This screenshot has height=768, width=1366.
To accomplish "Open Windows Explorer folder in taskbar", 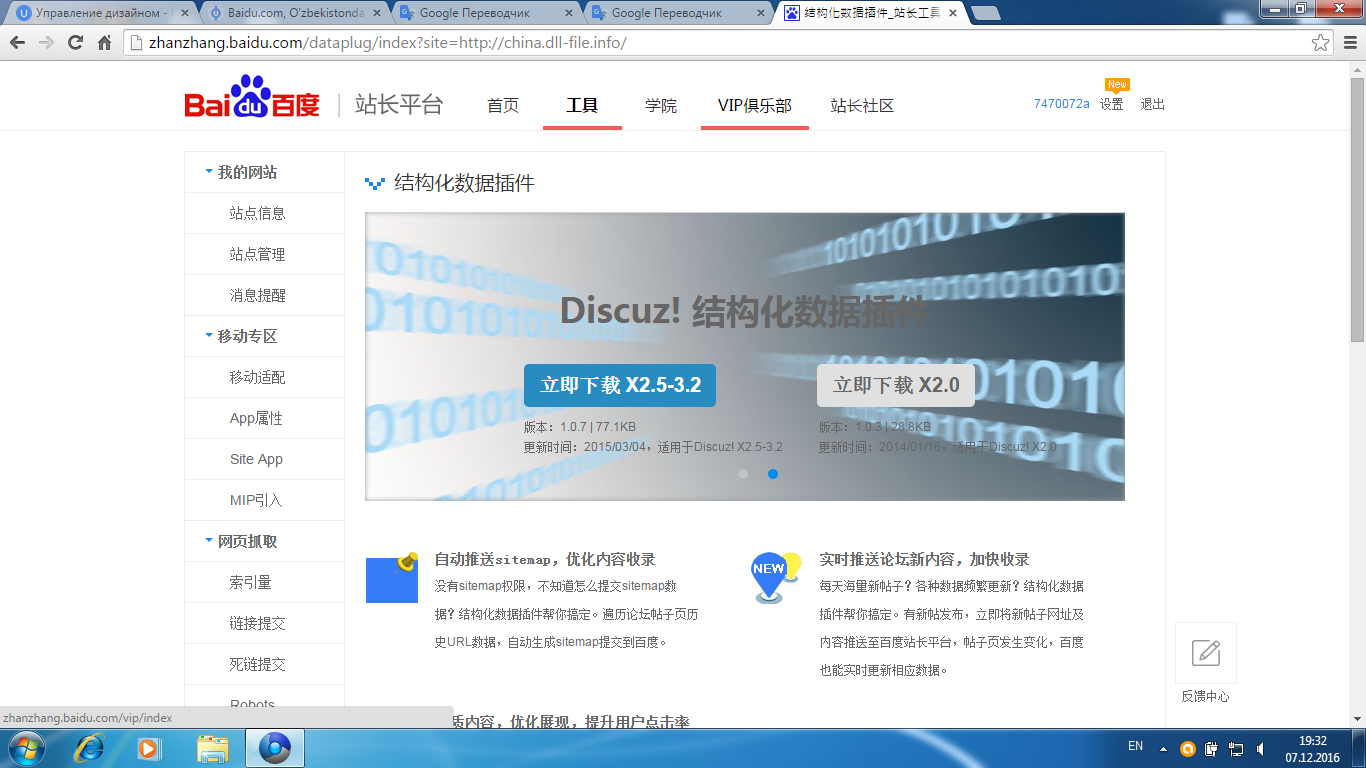I will click(x=213, y=748).
